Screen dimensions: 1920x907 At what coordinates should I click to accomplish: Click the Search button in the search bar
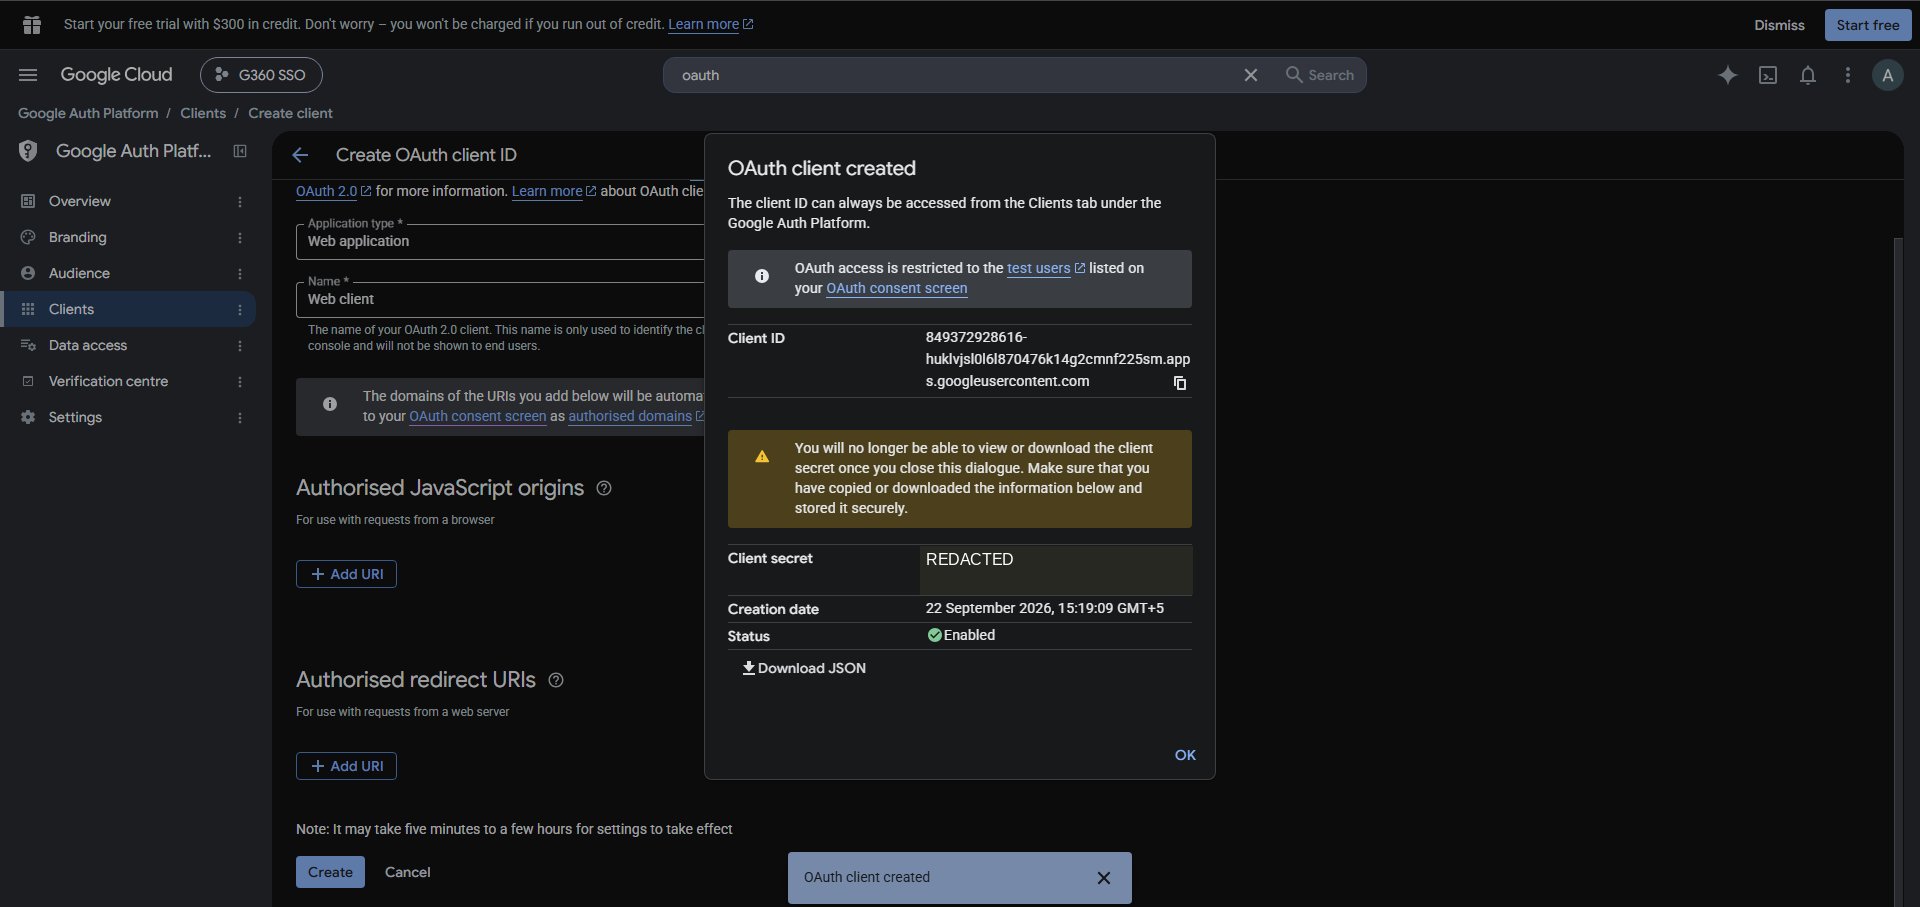(1320, 75)
